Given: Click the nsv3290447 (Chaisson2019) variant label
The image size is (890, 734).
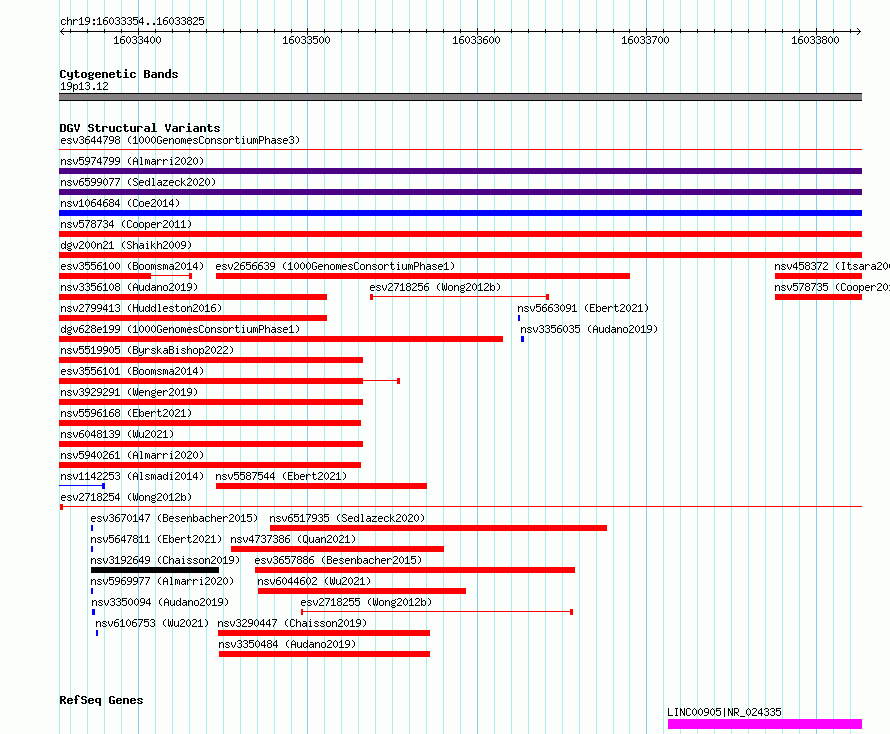Looking at the screenshot, I should click(x=292, y=623).
